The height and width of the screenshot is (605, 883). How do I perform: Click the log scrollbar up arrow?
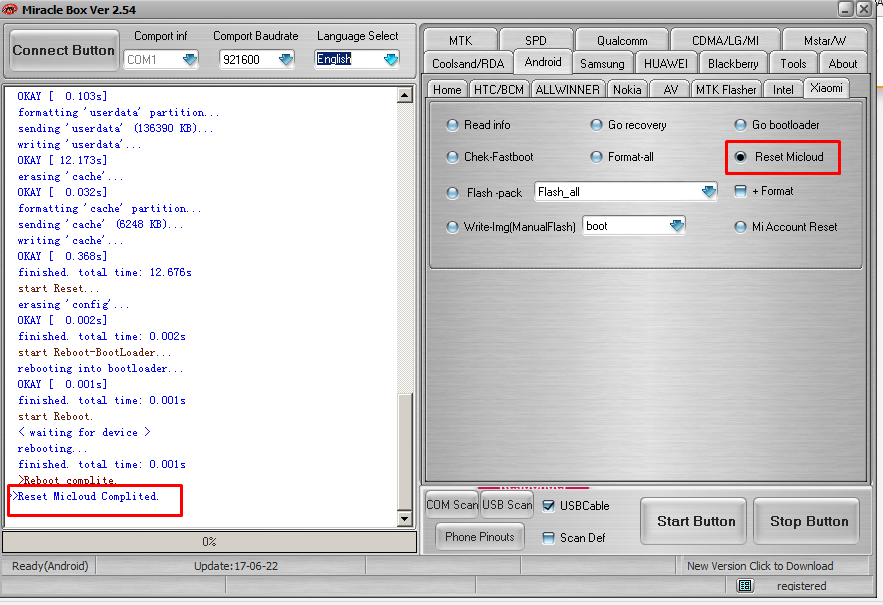[404, 95]
